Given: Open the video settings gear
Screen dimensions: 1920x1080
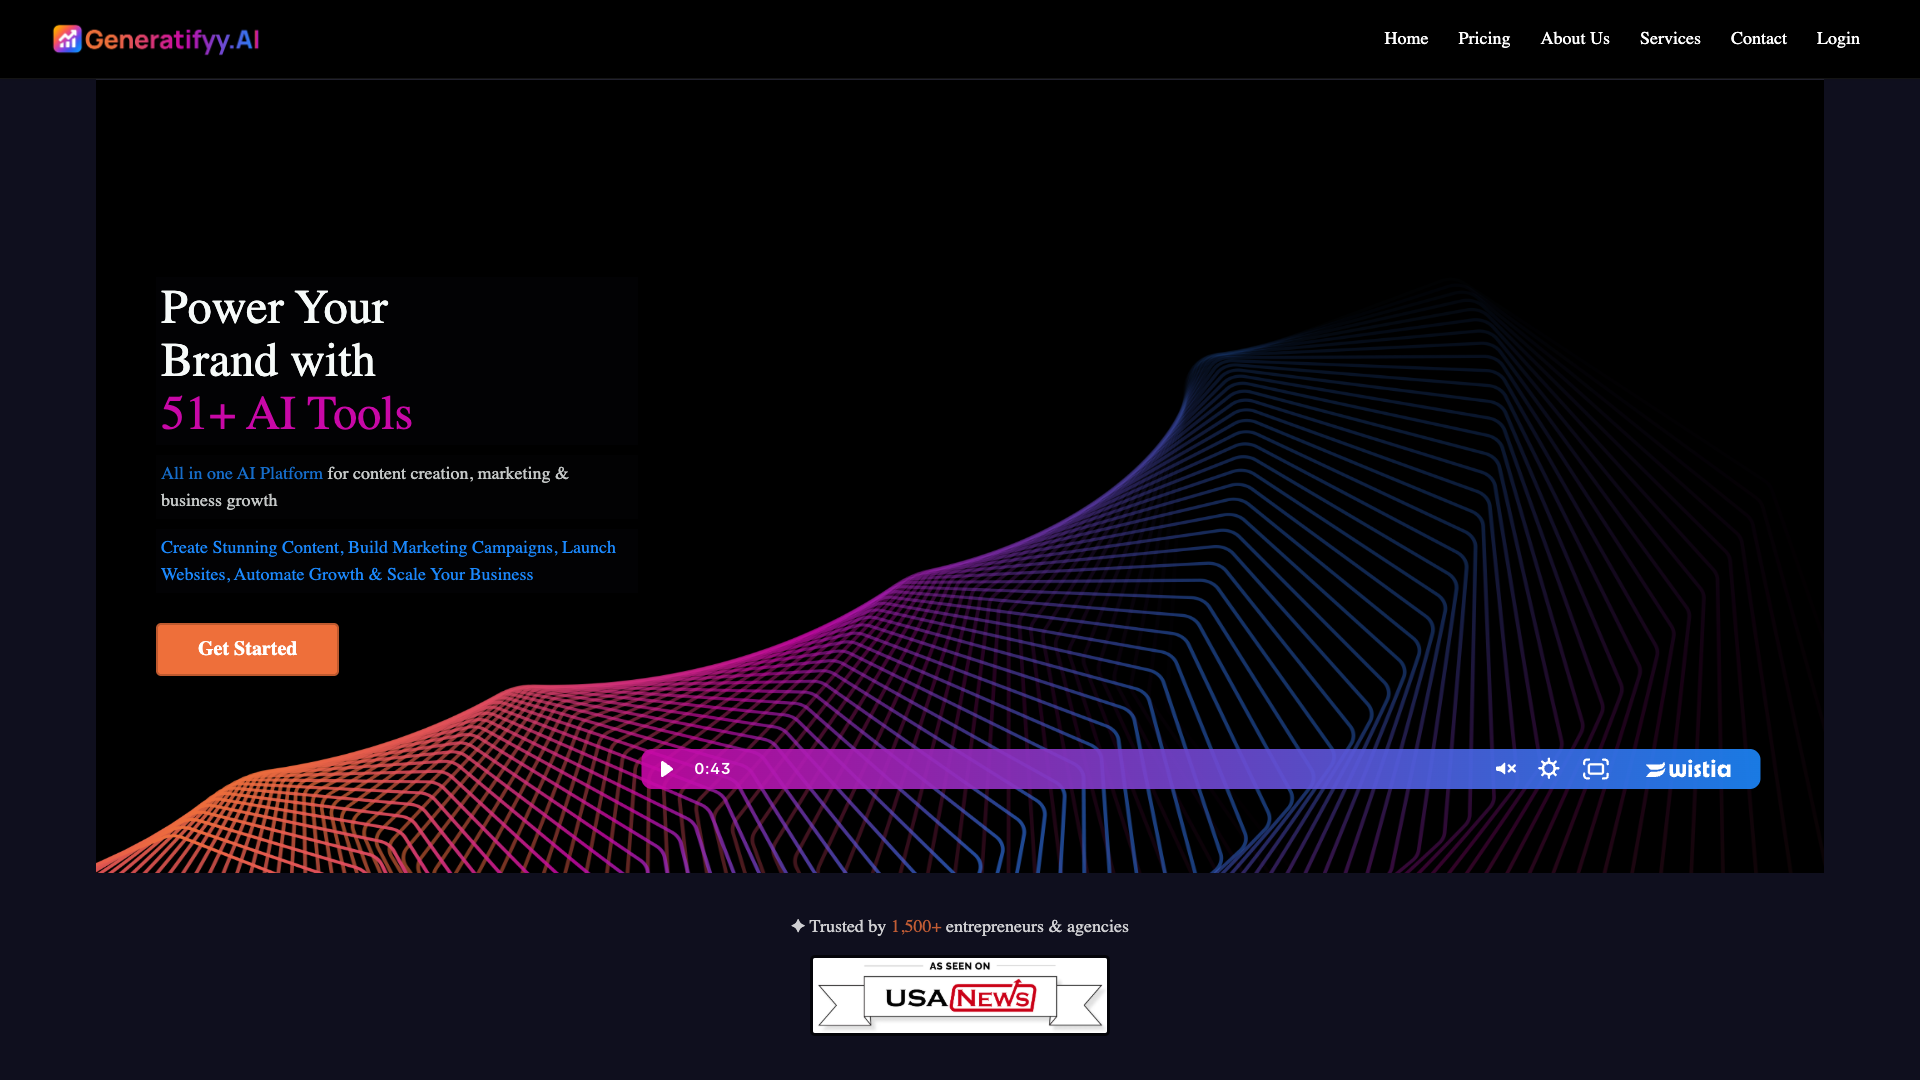Looking at the screenshot, I should coord(1549,769).
